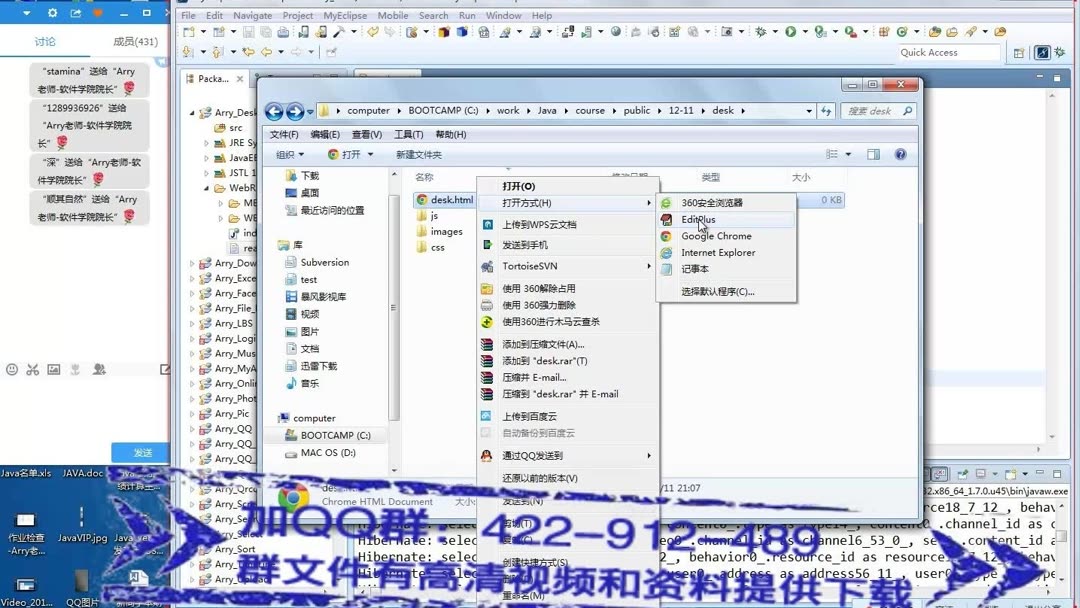Click the 发送 send button in QQ

(141, 452)
